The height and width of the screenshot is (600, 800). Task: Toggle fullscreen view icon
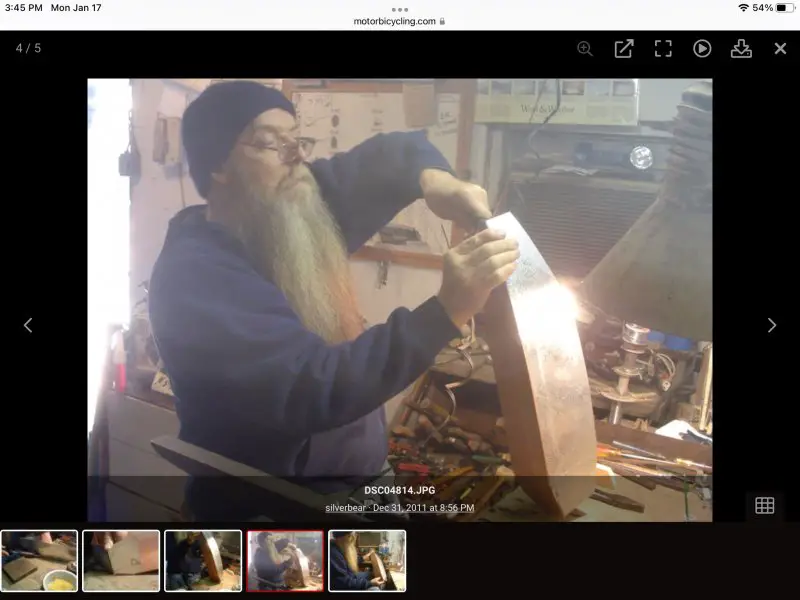click(x=663, y=48)
